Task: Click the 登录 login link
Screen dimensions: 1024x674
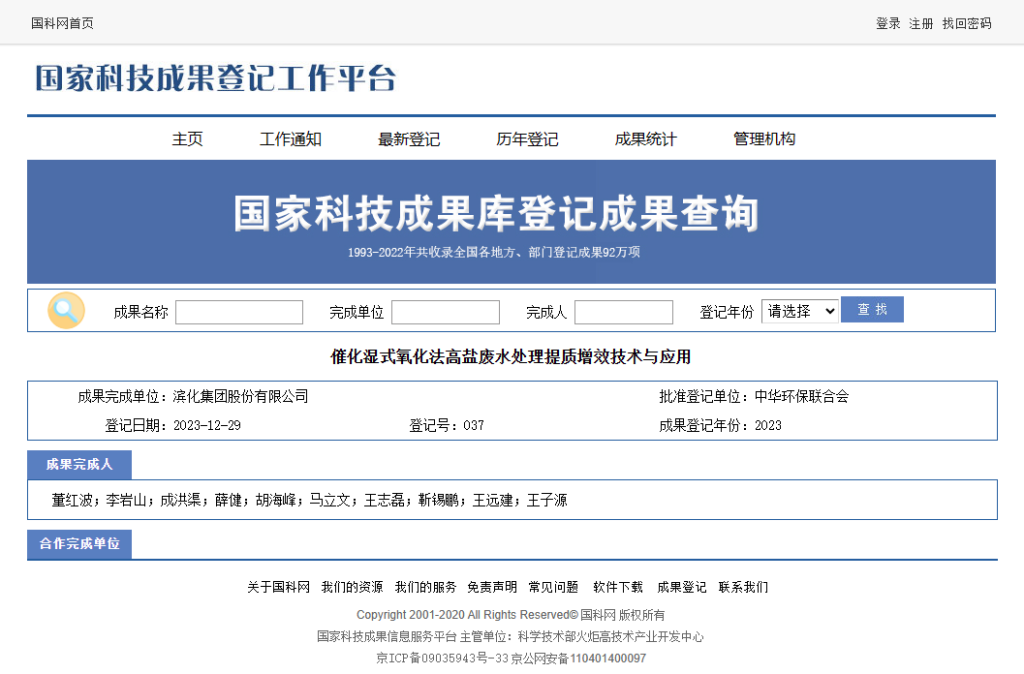Action: (x=888, y=24)
